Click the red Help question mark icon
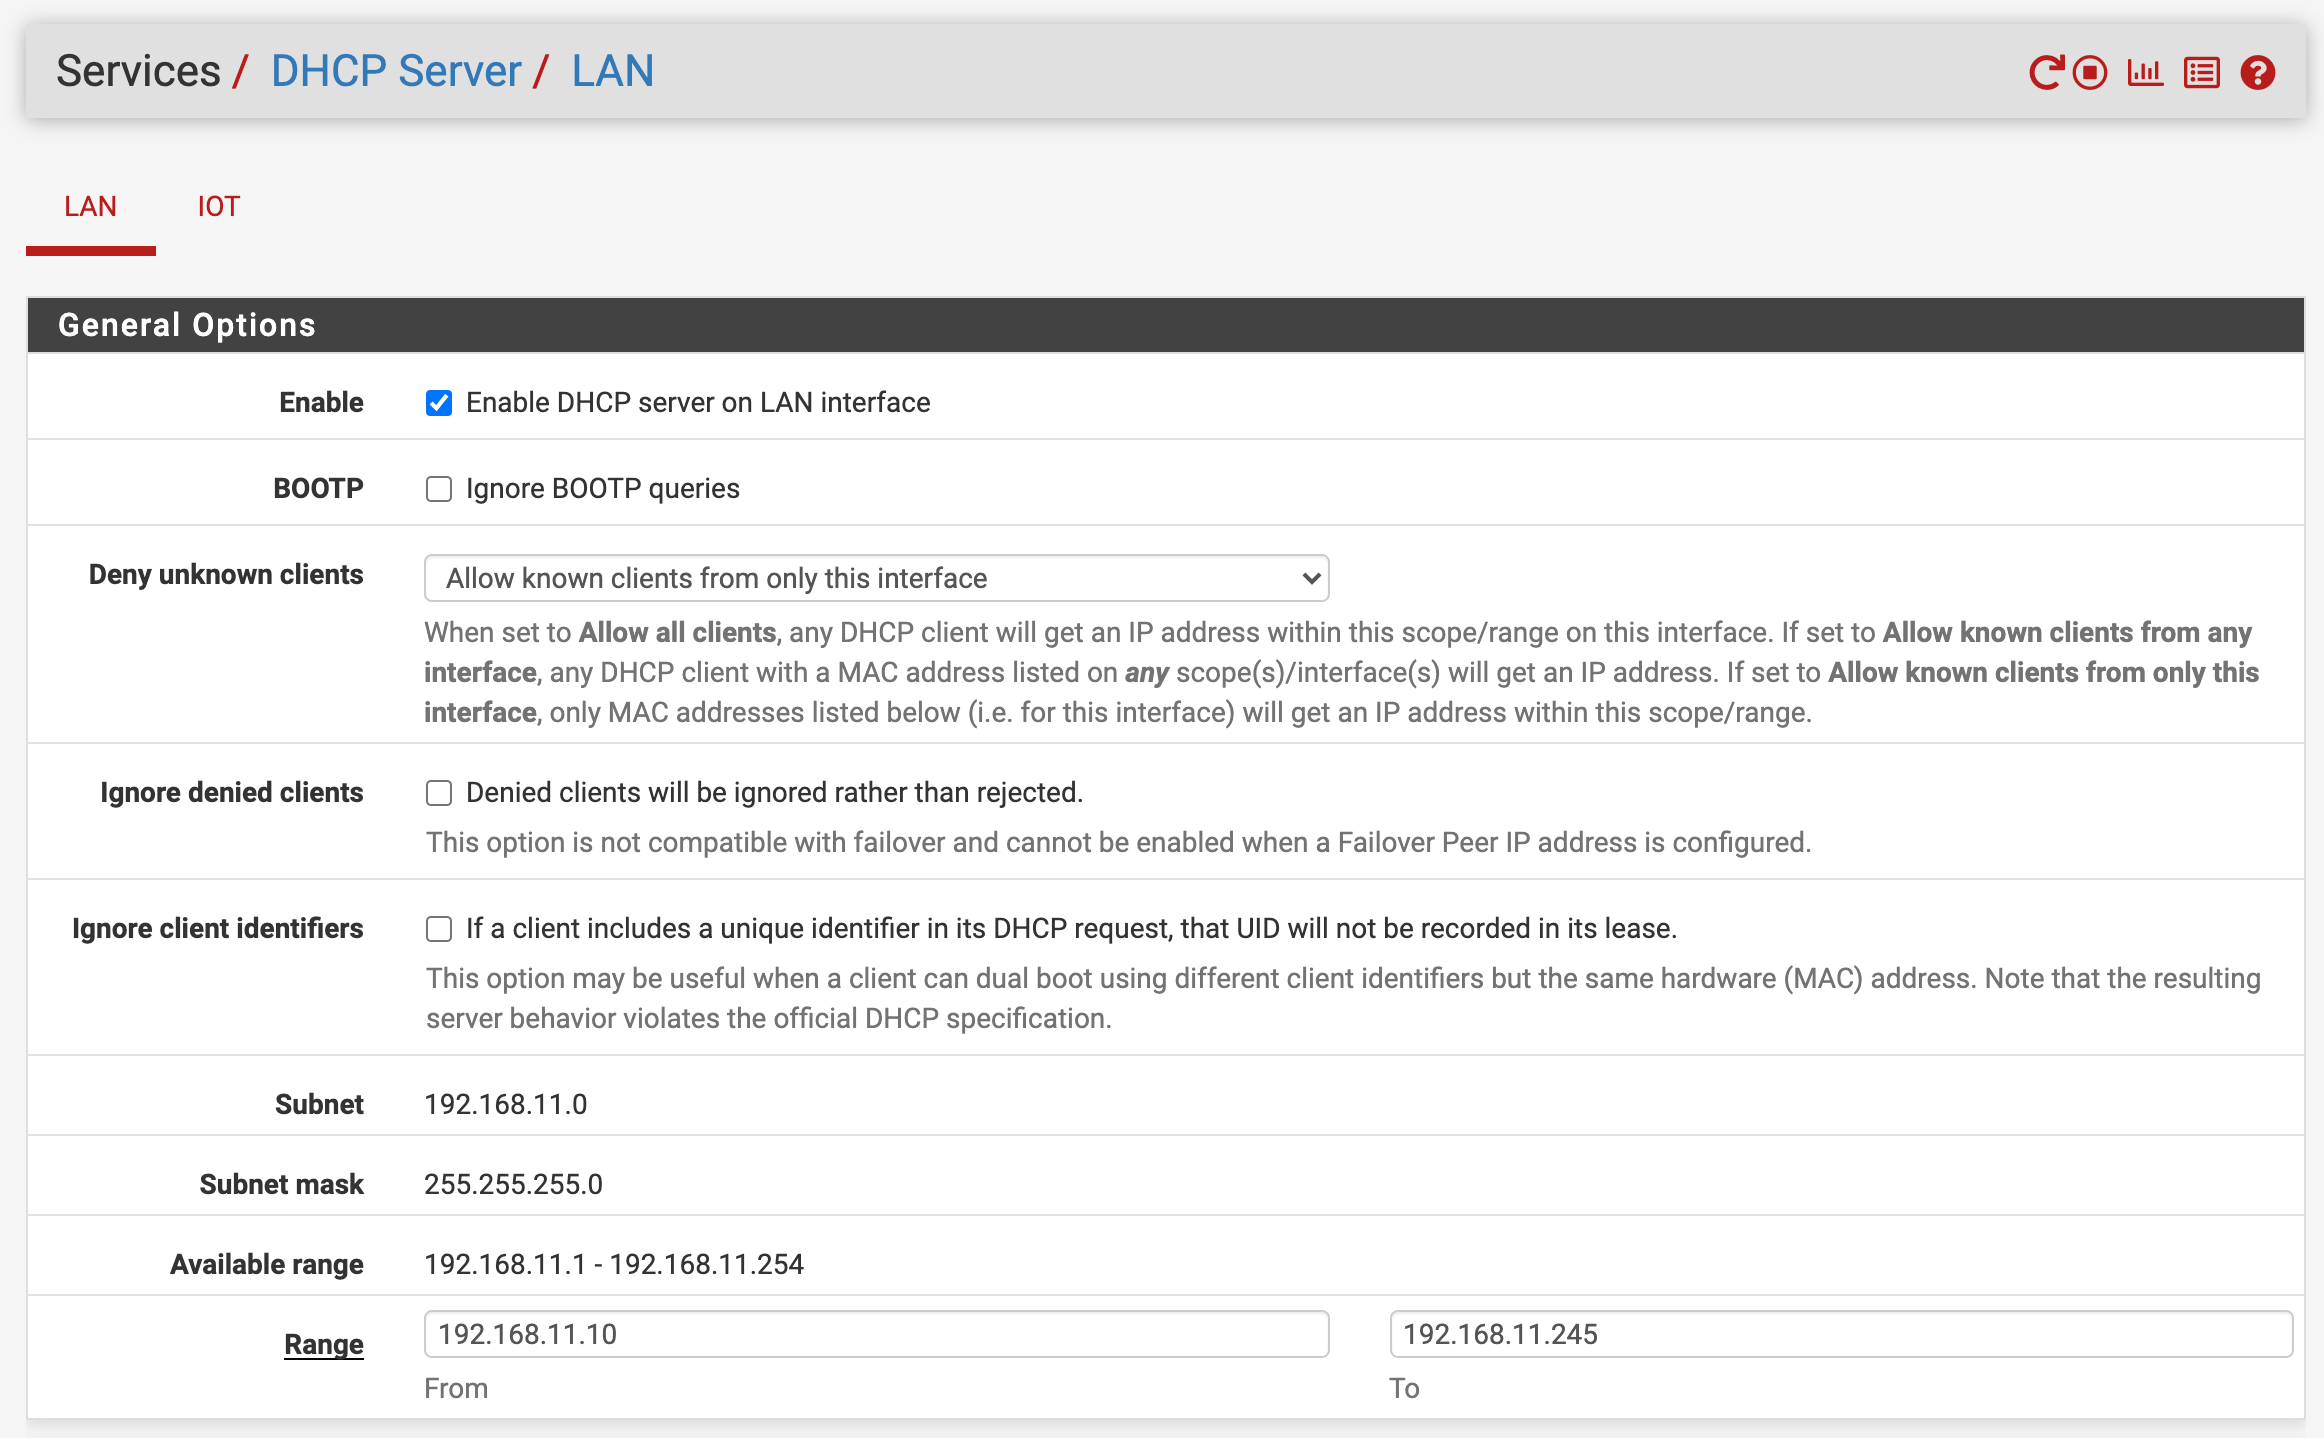Viewport: 2324px width, 1438px height. coord(2257,73)
